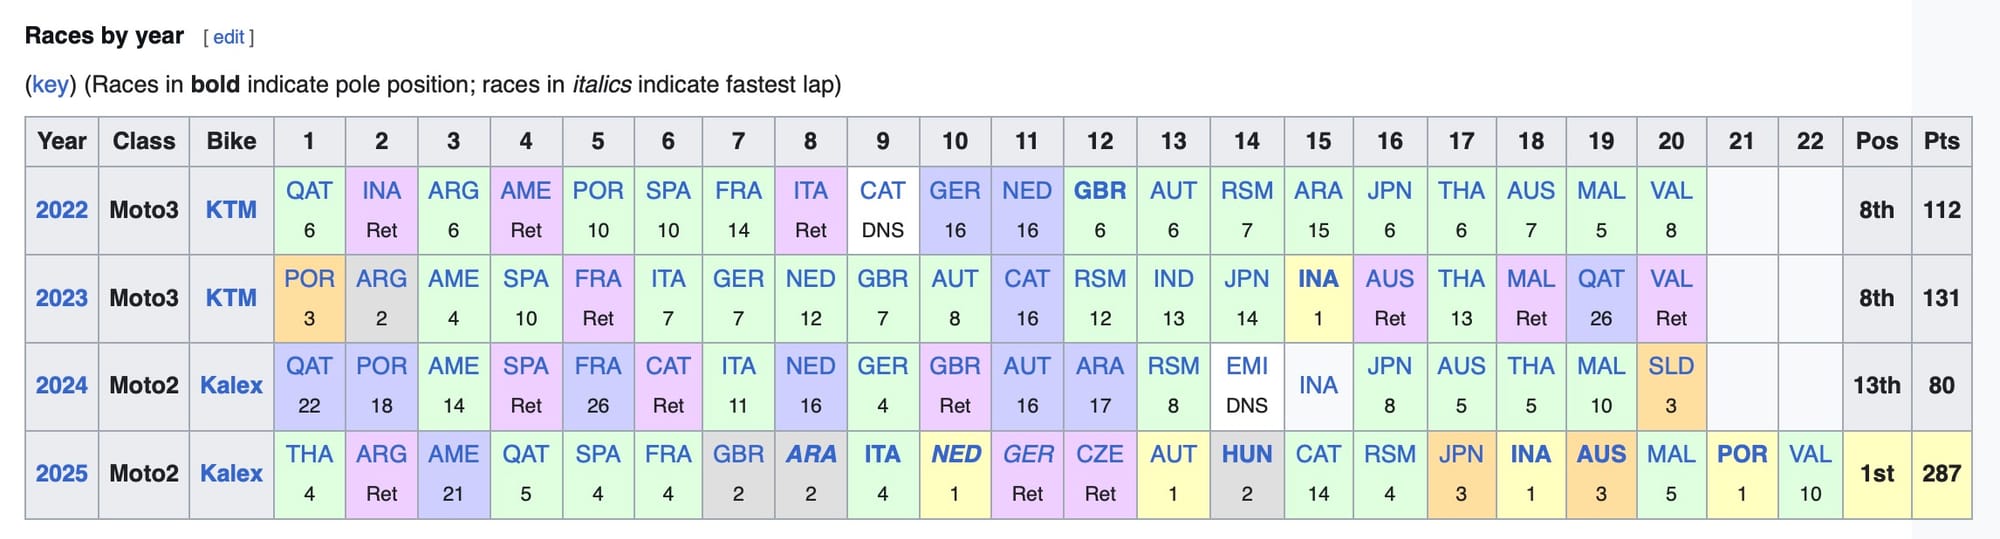Click the italic ARA race in 2025 row

pos(810,454)
